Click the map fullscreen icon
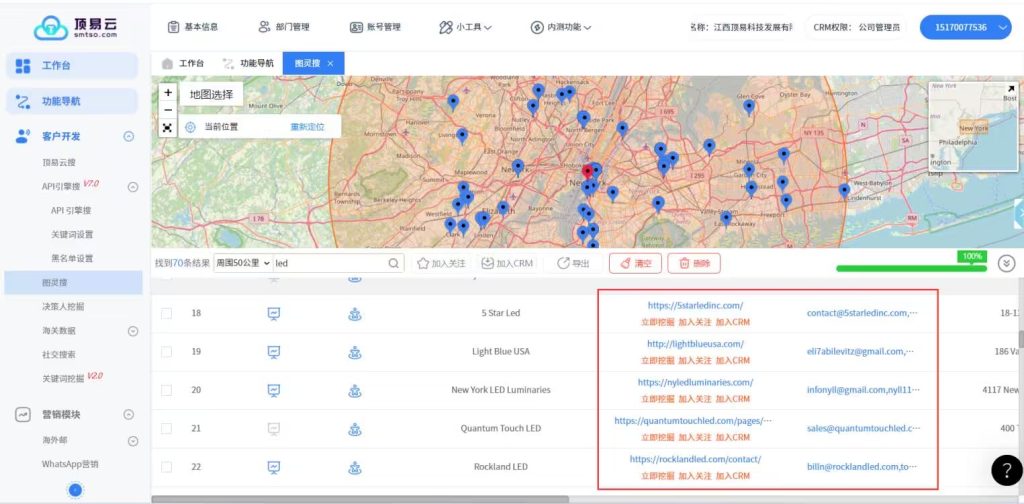Image resolution: width=1024 pixels, height=504 pixels. pyautogui.click(x=167, y=128)
